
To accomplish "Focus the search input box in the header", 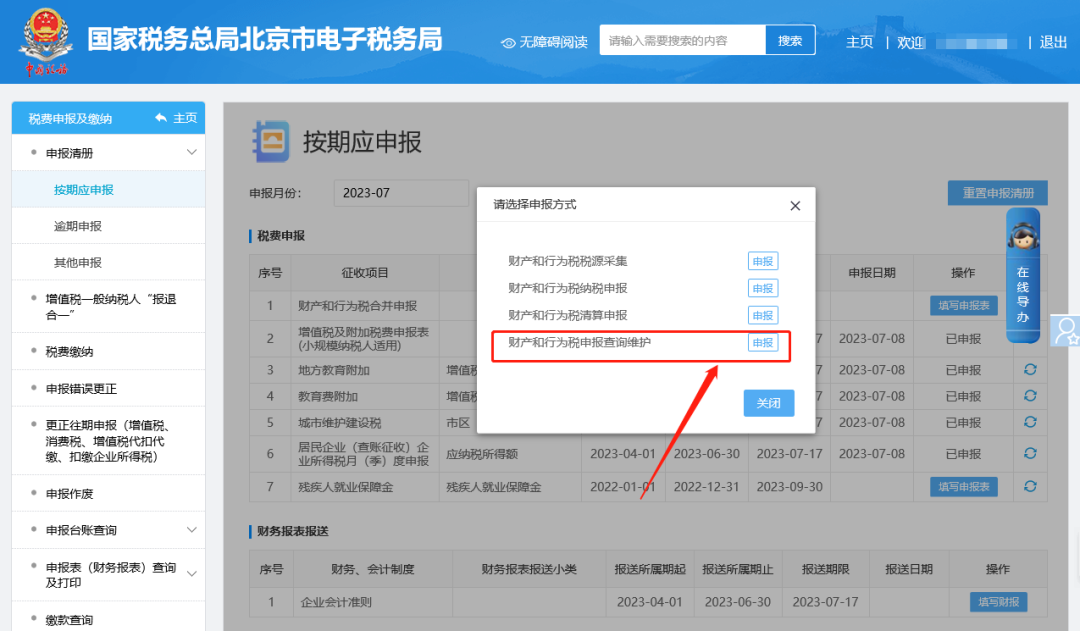I will [682, 41].
